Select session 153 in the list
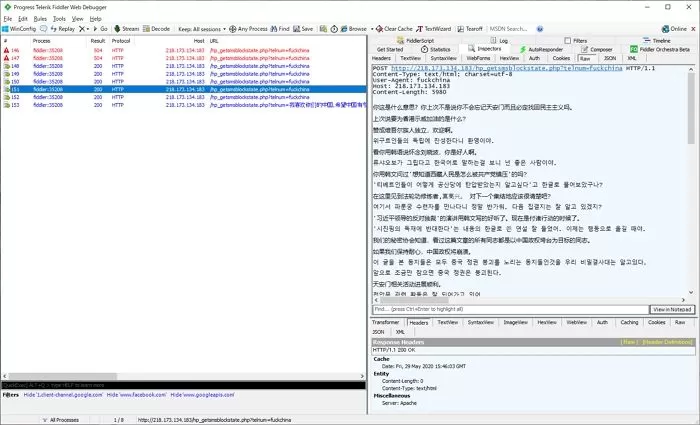The image size is (700, 425). coord(183,105)
